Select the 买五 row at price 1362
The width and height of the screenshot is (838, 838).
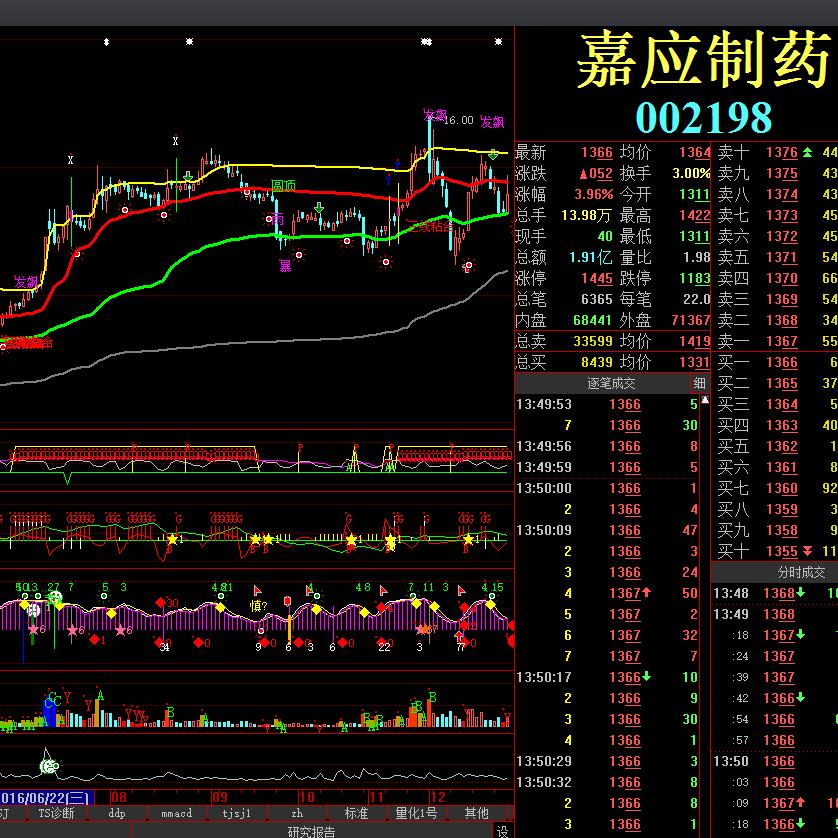777,446
